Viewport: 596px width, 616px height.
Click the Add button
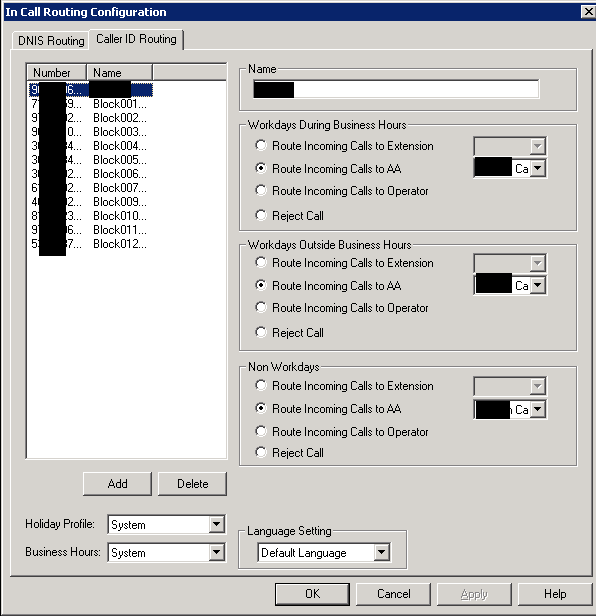tap(117, 484)
